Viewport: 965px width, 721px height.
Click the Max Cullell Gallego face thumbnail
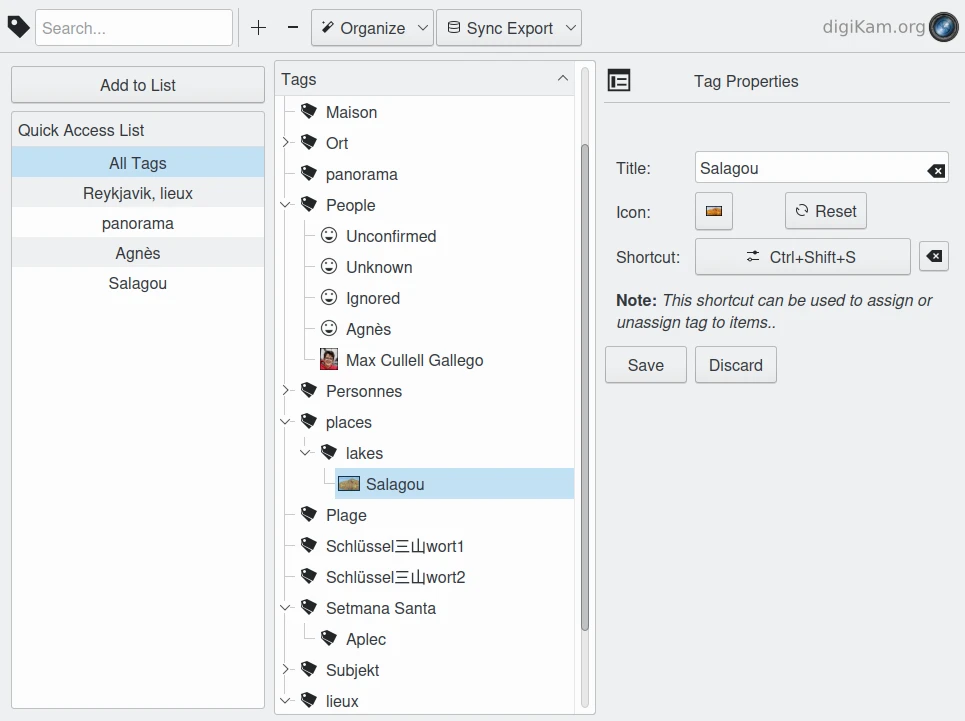pyautogui.click(x=329, y=360)
